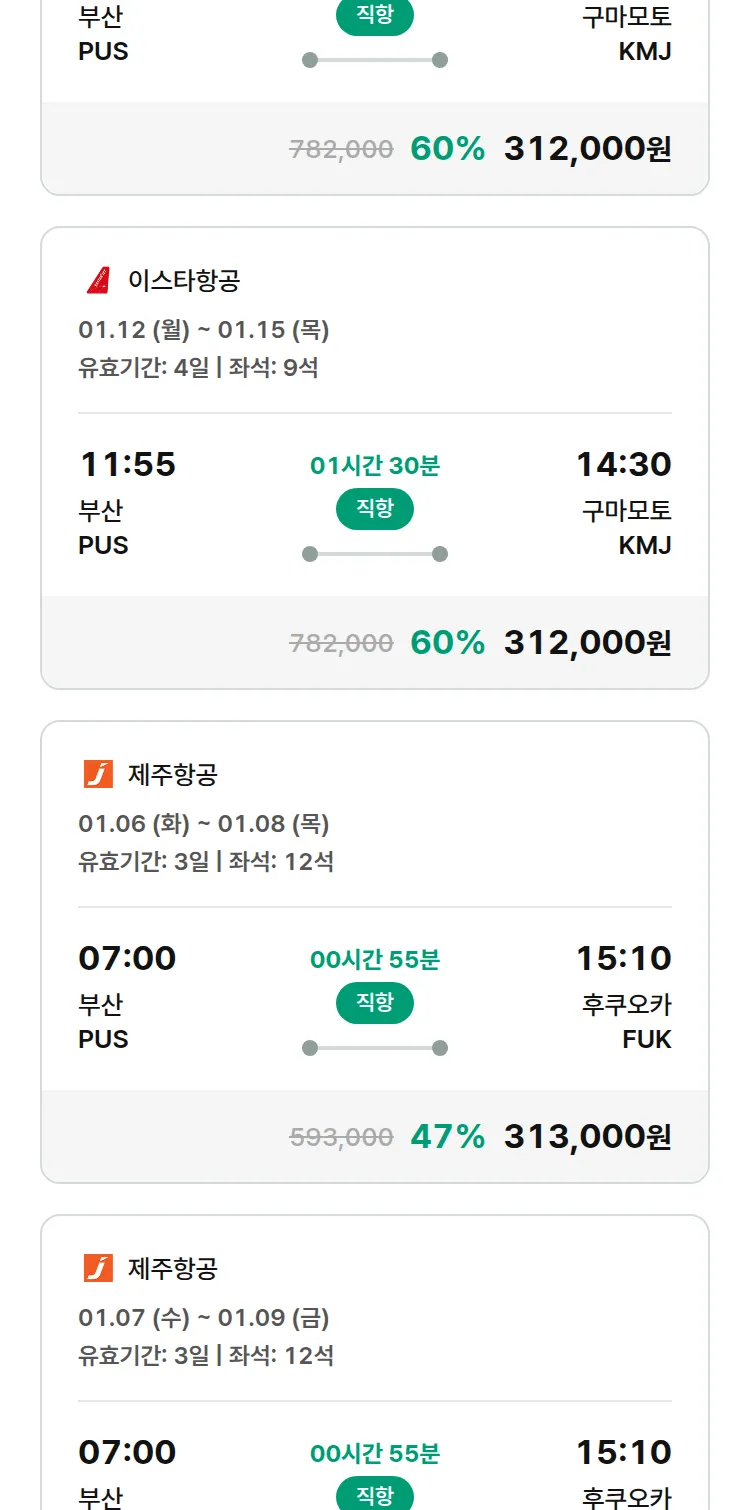This screenshot has height=1510, width=750.
Task: Click route line of 11:55 Kumamoto flight
Action: coord(375,554)
